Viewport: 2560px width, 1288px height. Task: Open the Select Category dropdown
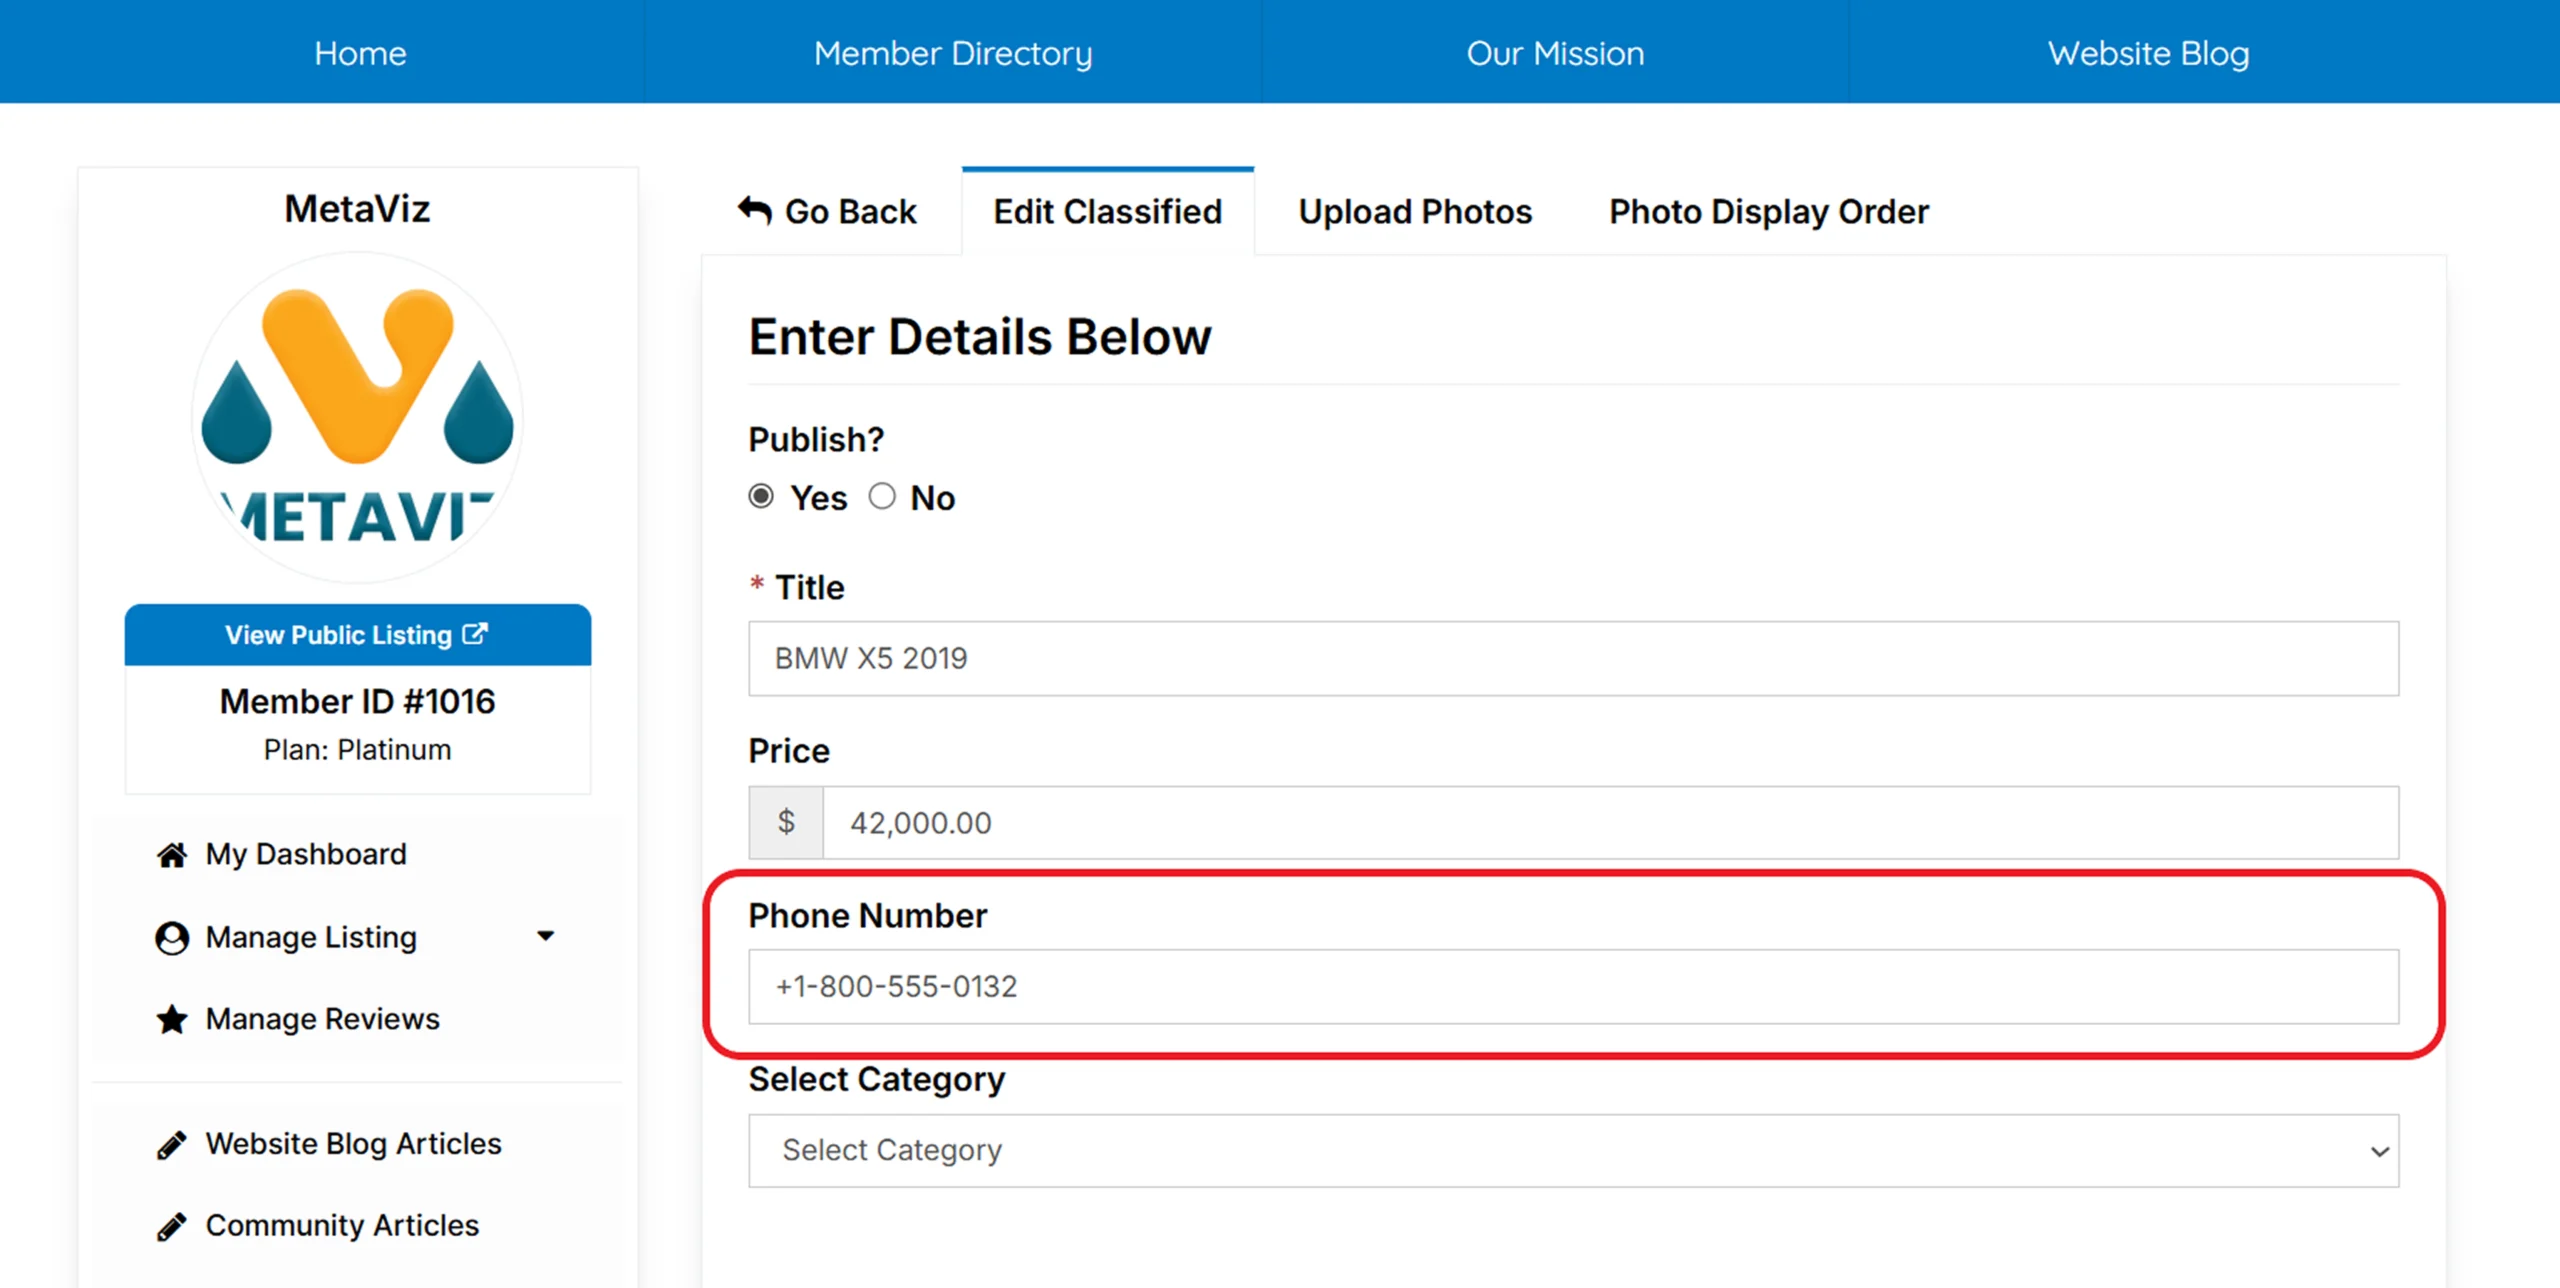[x=1573, y=1151]
